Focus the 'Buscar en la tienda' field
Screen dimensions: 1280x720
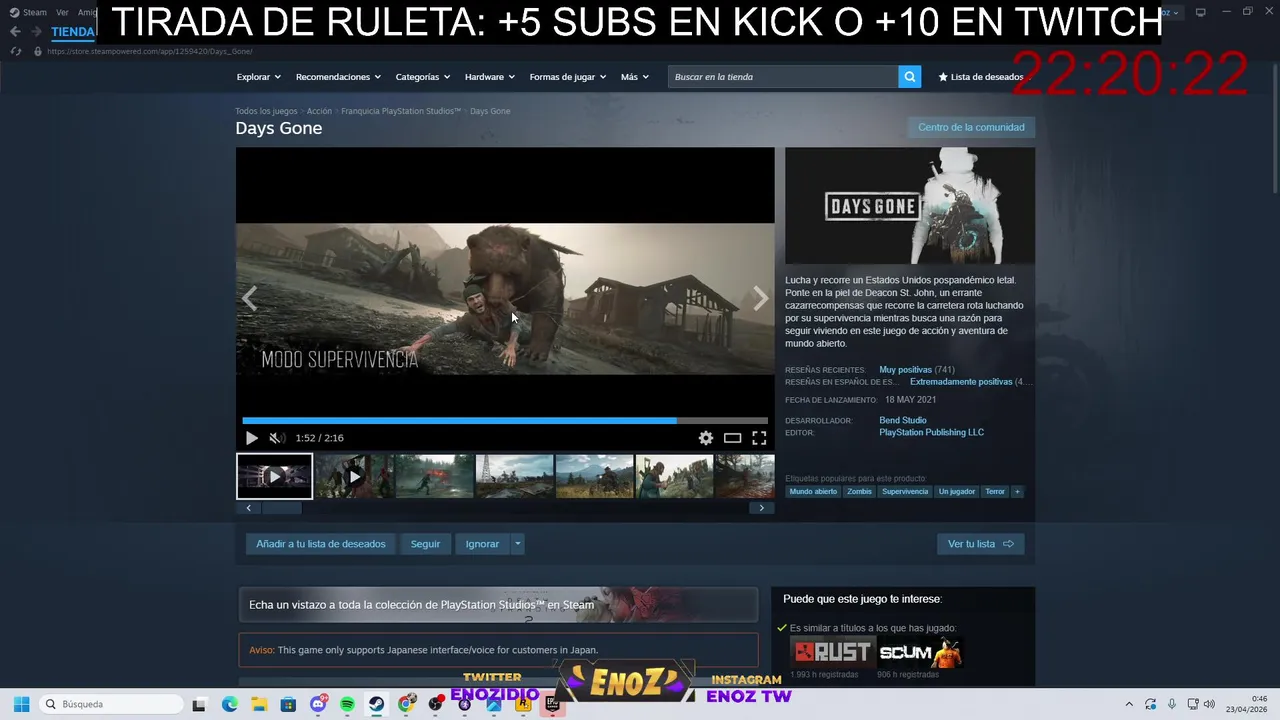pos(783,77)
